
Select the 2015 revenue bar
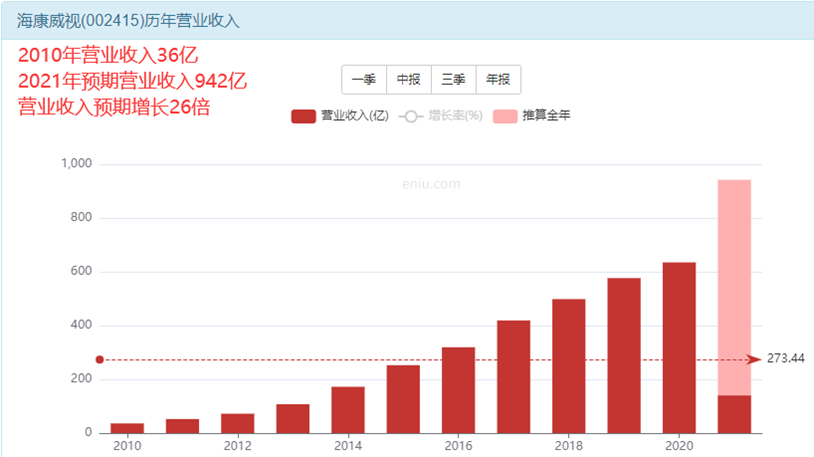[403, 399]
